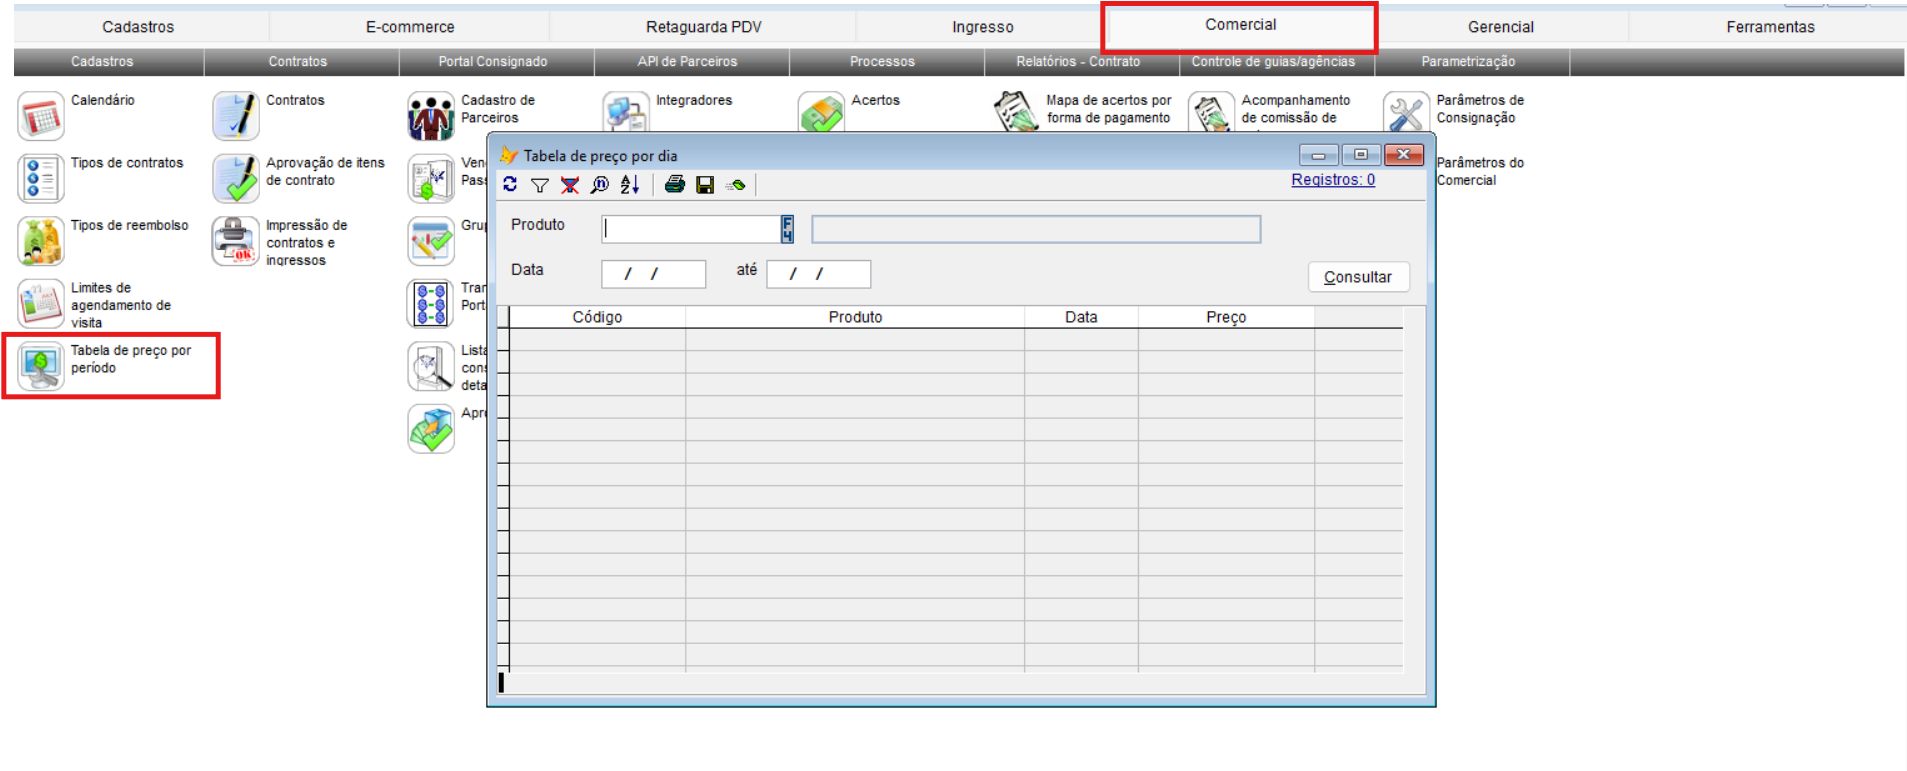Click the Preço column header
Viewport: 1907px width, 771px height.
click(x=1225, y=317)
